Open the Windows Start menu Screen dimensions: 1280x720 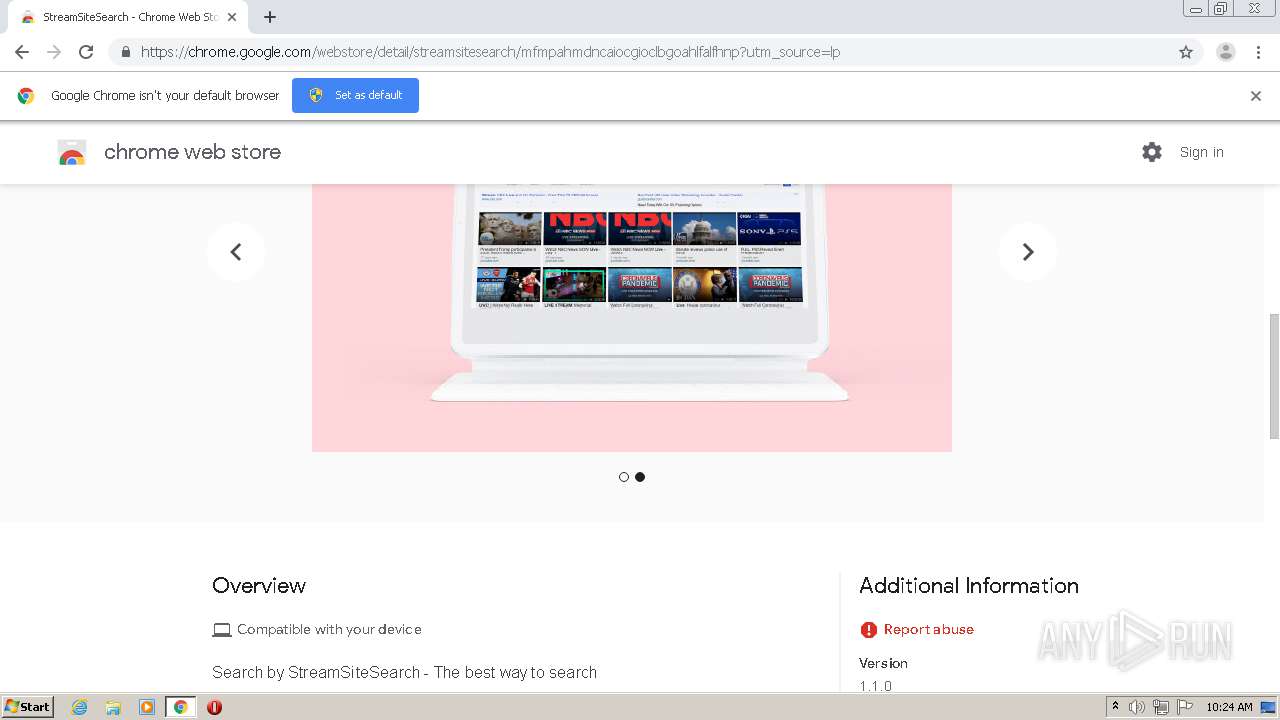27,707
